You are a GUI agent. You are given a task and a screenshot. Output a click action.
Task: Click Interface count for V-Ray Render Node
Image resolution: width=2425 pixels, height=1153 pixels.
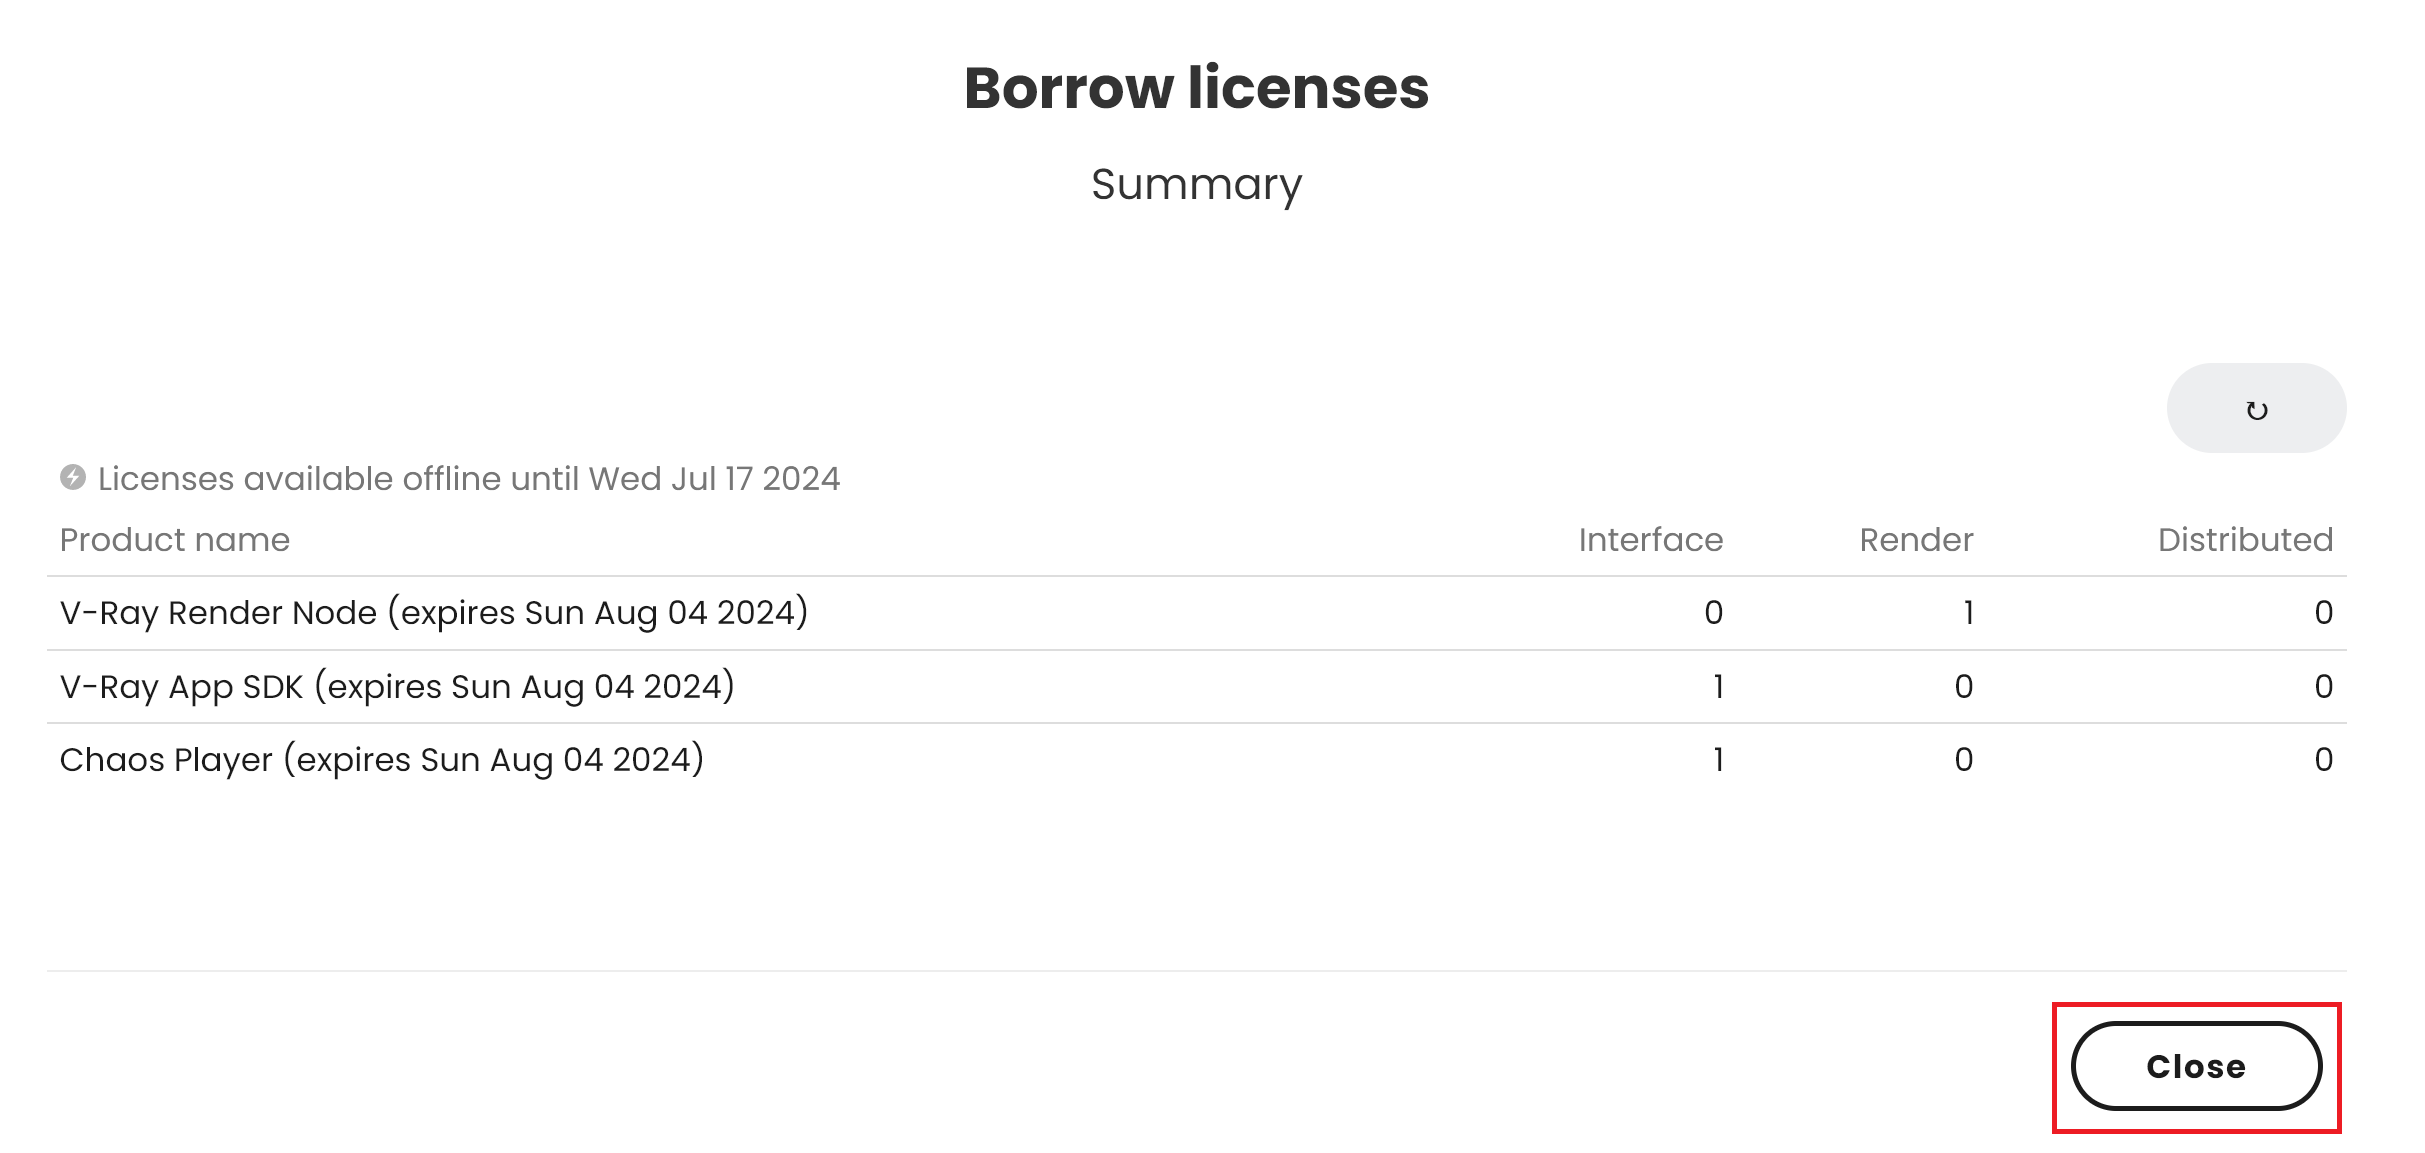pos(1713,612)
